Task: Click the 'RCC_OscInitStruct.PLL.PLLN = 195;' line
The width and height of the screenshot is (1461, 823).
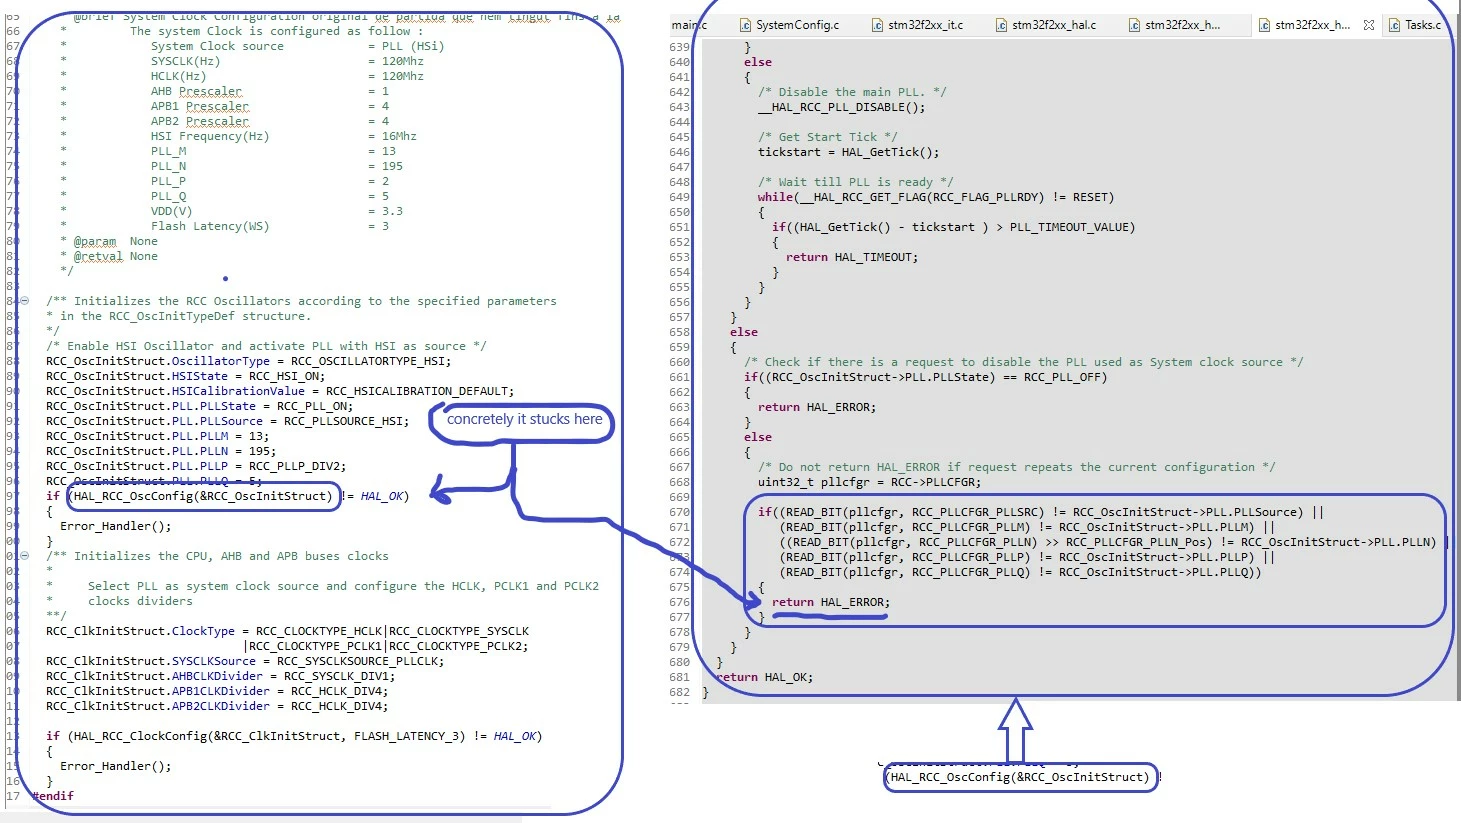Action: coord(161,451)
